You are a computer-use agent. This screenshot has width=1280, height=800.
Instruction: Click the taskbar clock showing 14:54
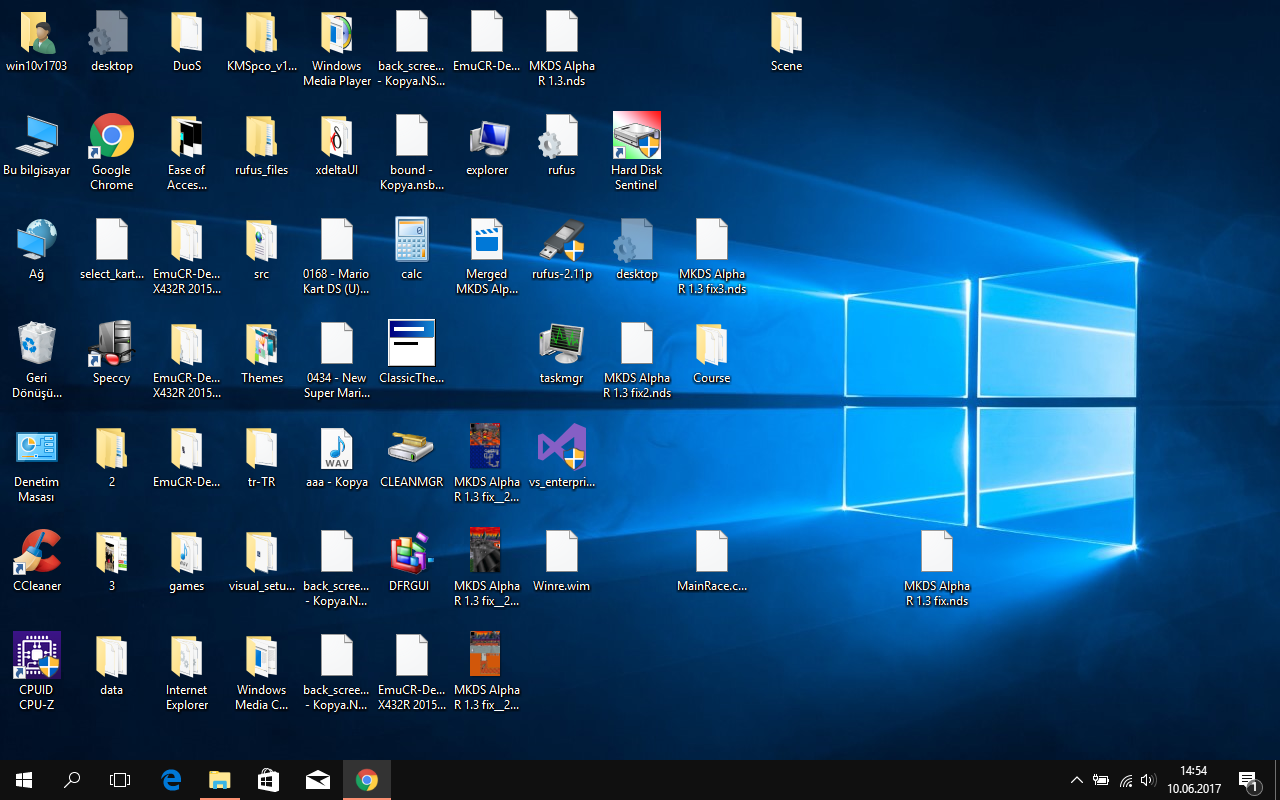tap(1193, 780)
